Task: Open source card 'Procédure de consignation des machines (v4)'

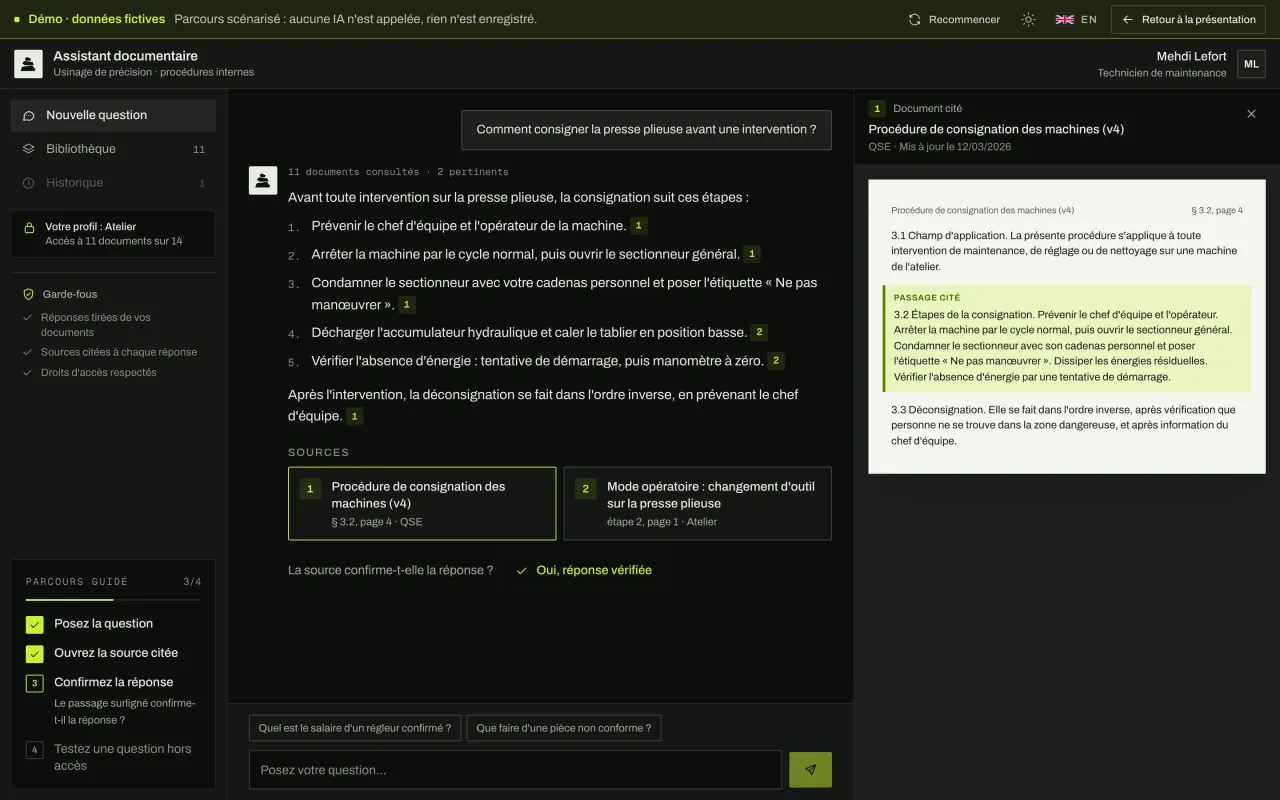Action: pyautogui.click(x=422, y=503)
